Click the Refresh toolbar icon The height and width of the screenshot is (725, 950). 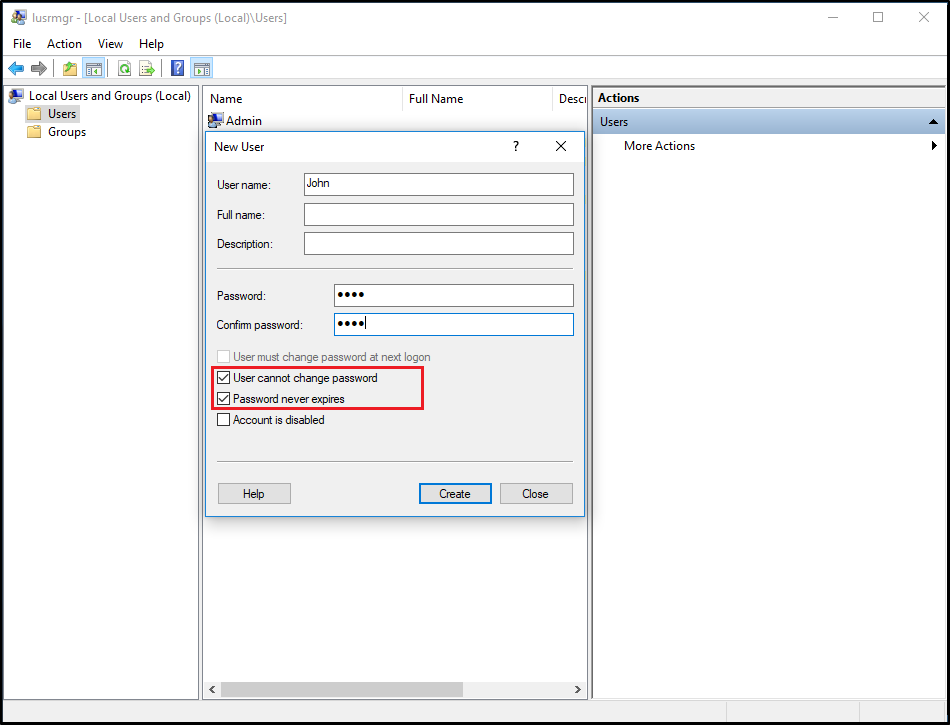coord(124,68)
